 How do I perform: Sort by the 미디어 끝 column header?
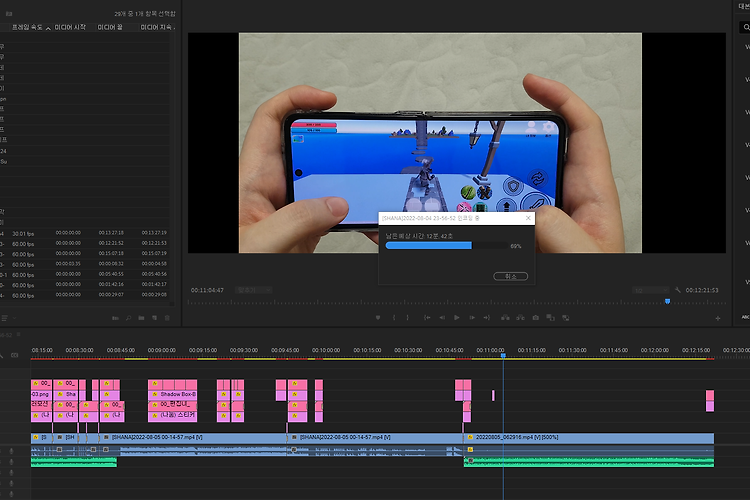click(110, 27)
